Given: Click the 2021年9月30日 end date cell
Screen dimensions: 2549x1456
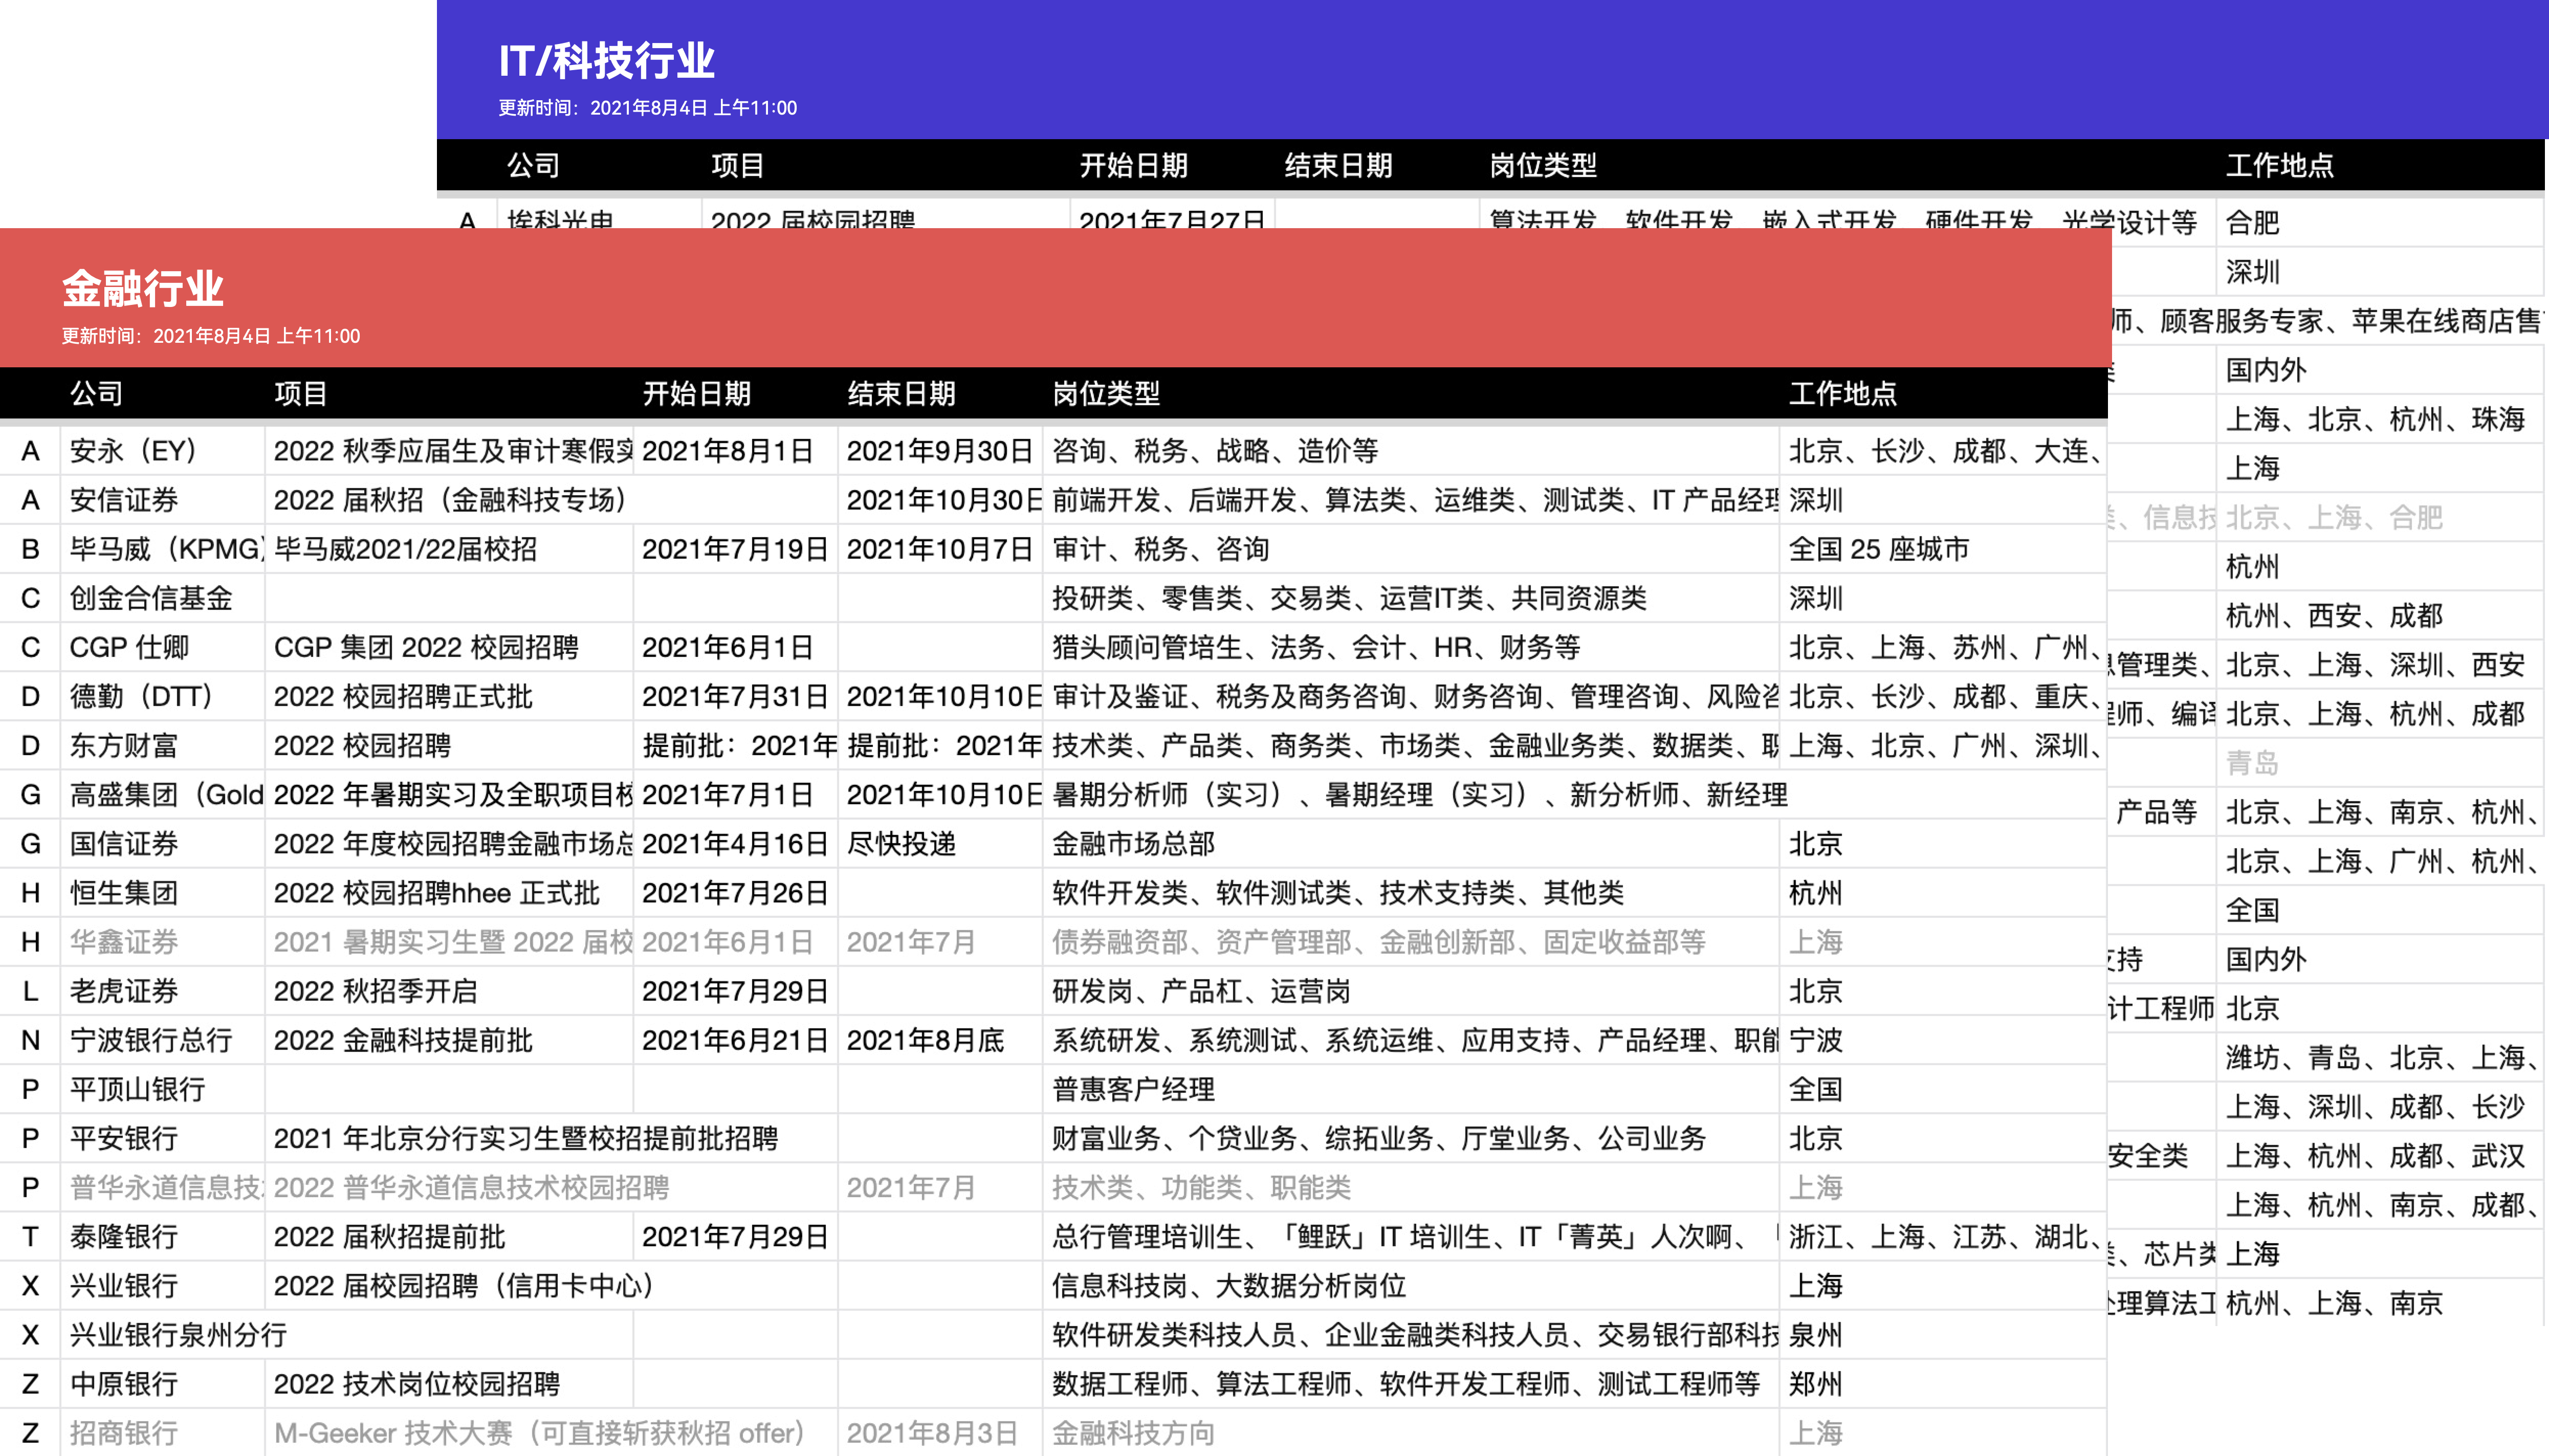Looking at the screenshot, I should (940, 451).
